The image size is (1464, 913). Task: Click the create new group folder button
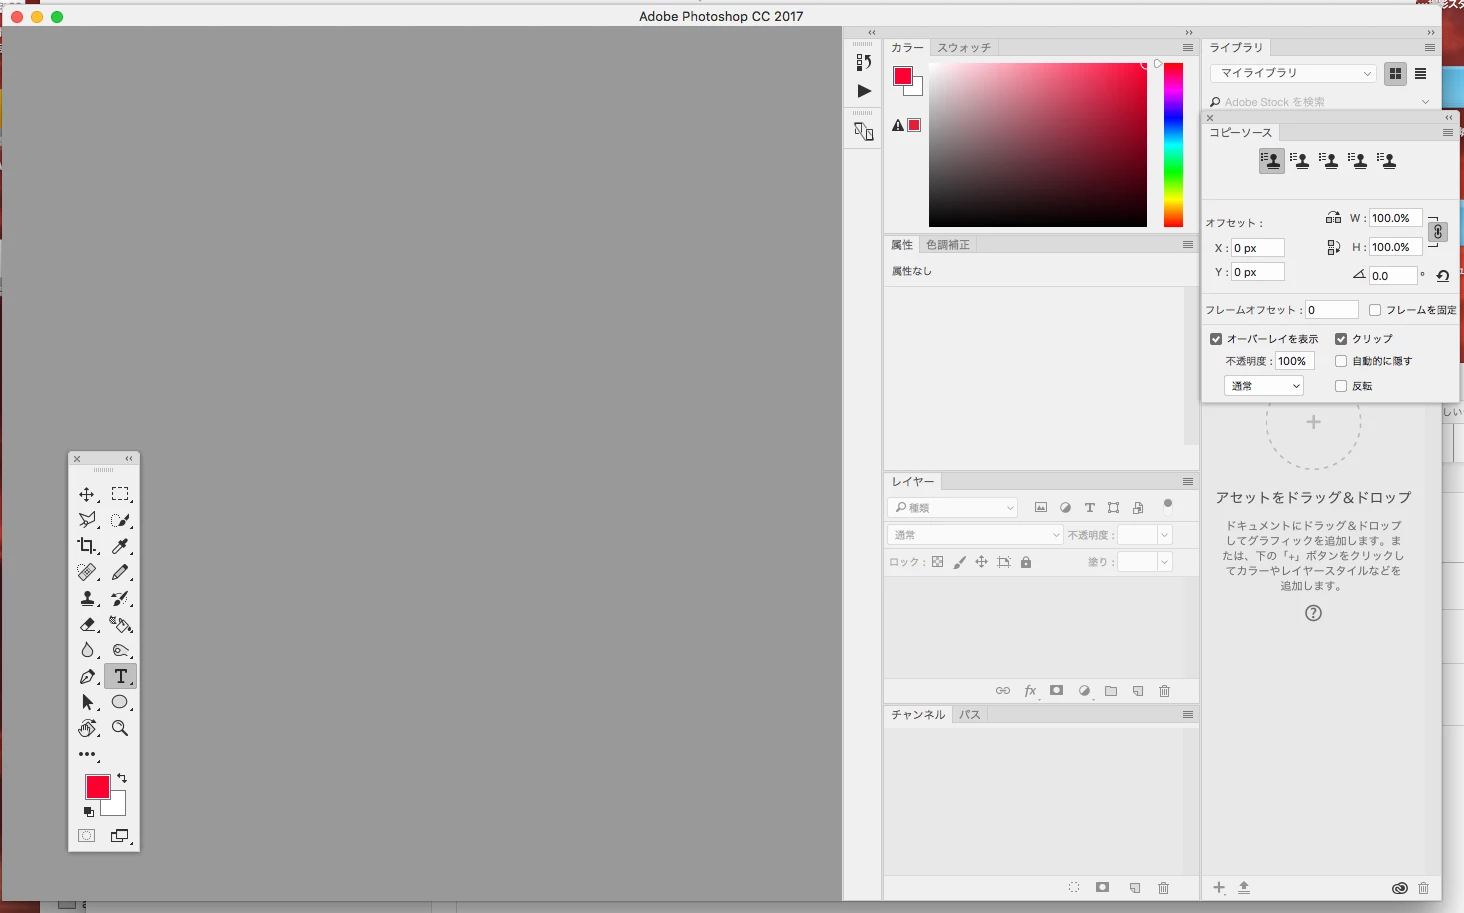(1111, 691)
